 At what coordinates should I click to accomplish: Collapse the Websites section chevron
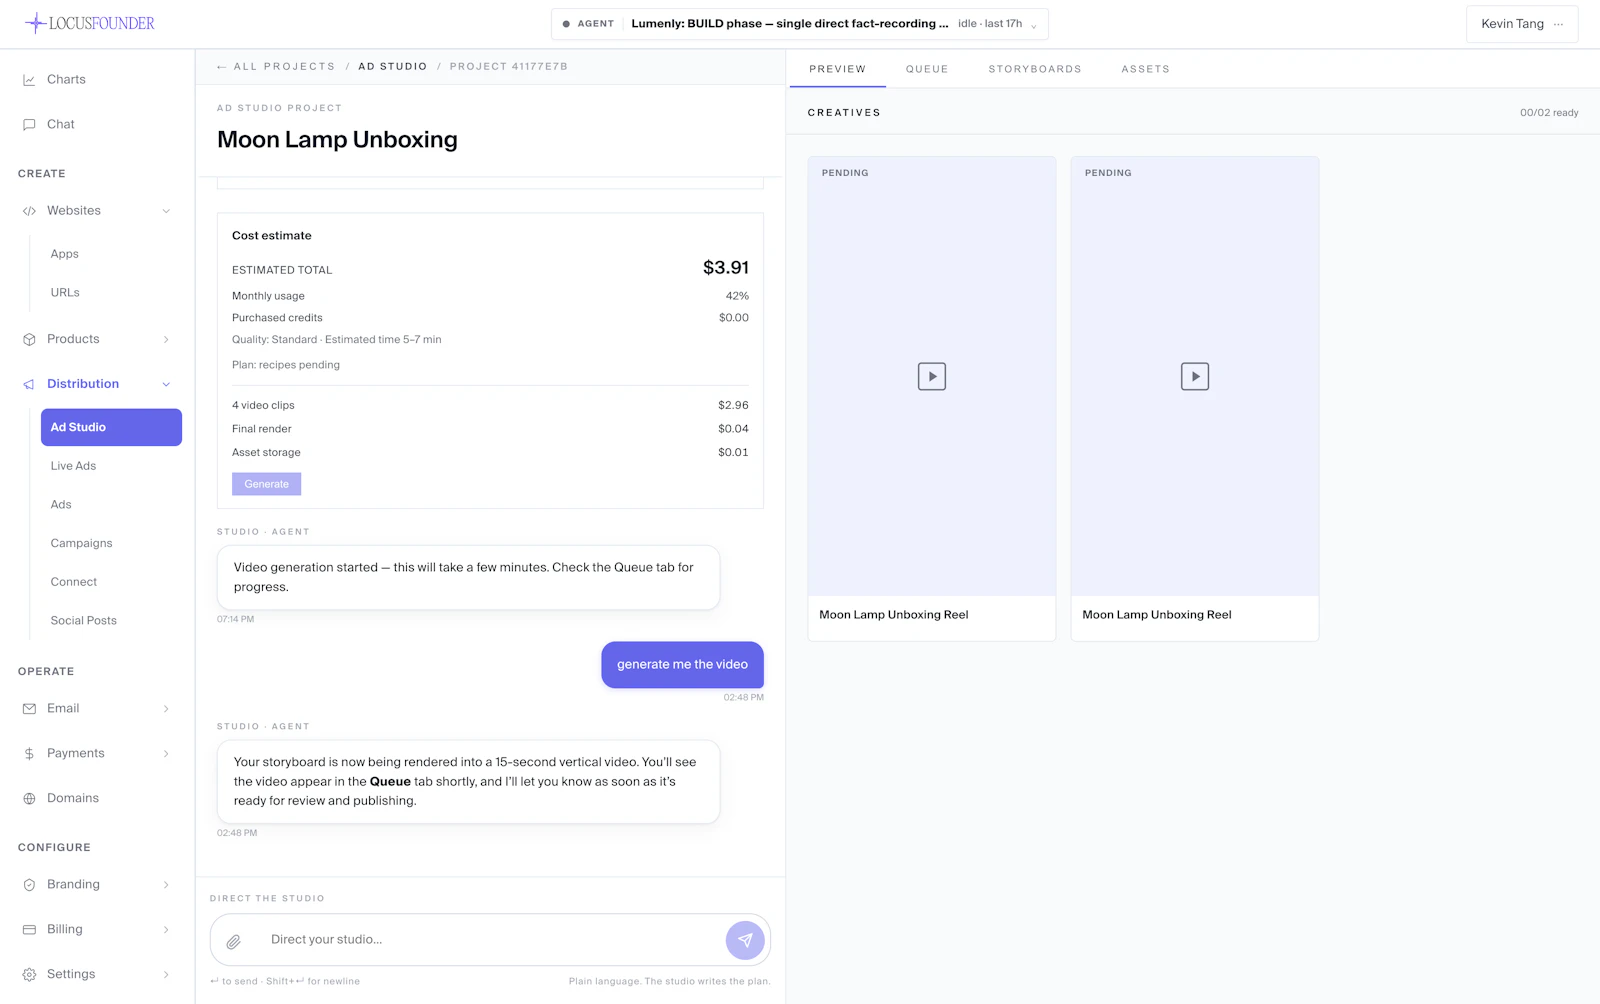[166, 211]
